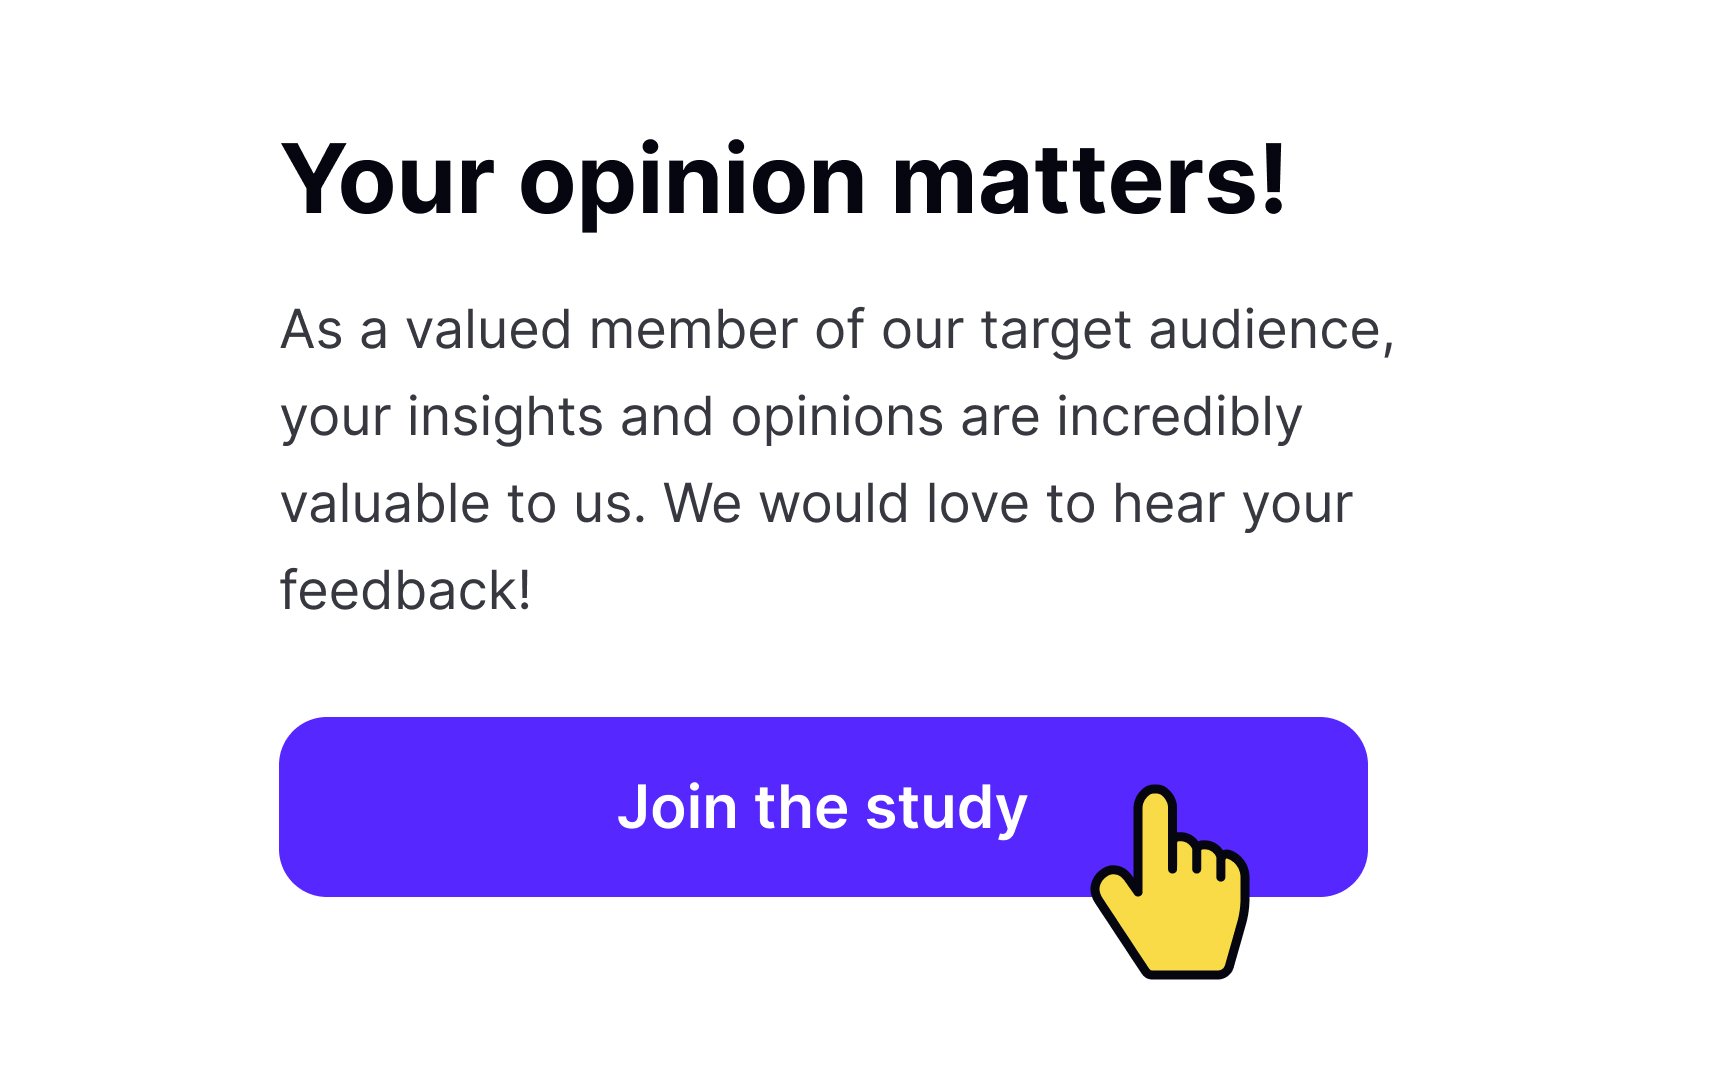Viewport: 1728px width, 1080px height.
Task: Click the line 'your insights and opinions are incredibly'
Action: [791, 417]
